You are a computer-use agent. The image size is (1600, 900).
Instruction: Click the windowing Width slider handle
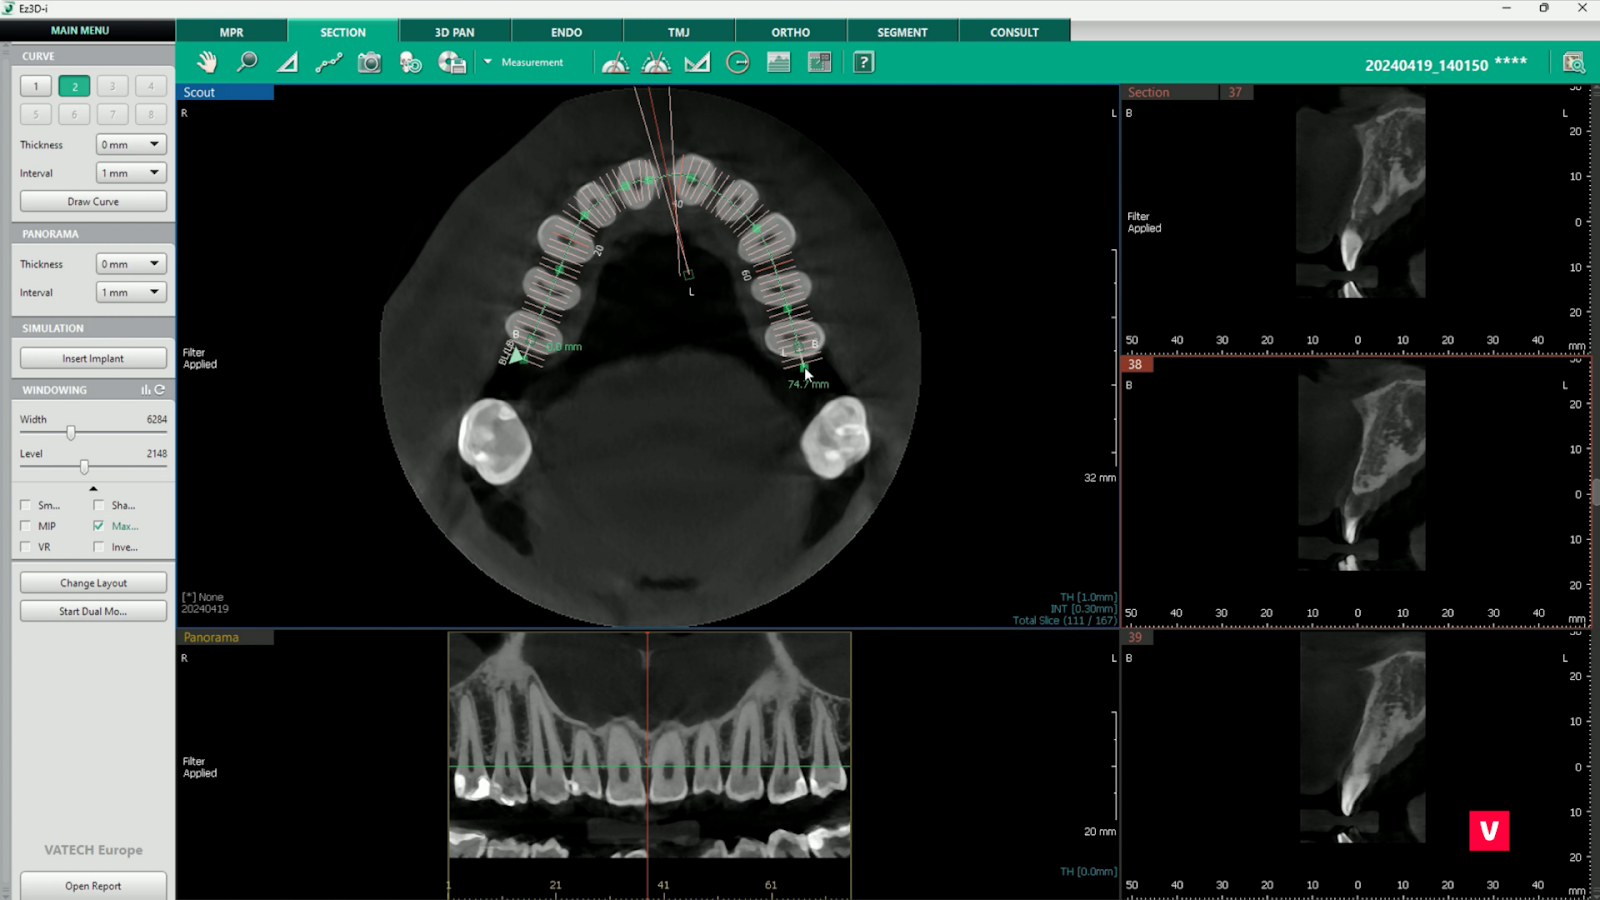click(x=71, y=433)
